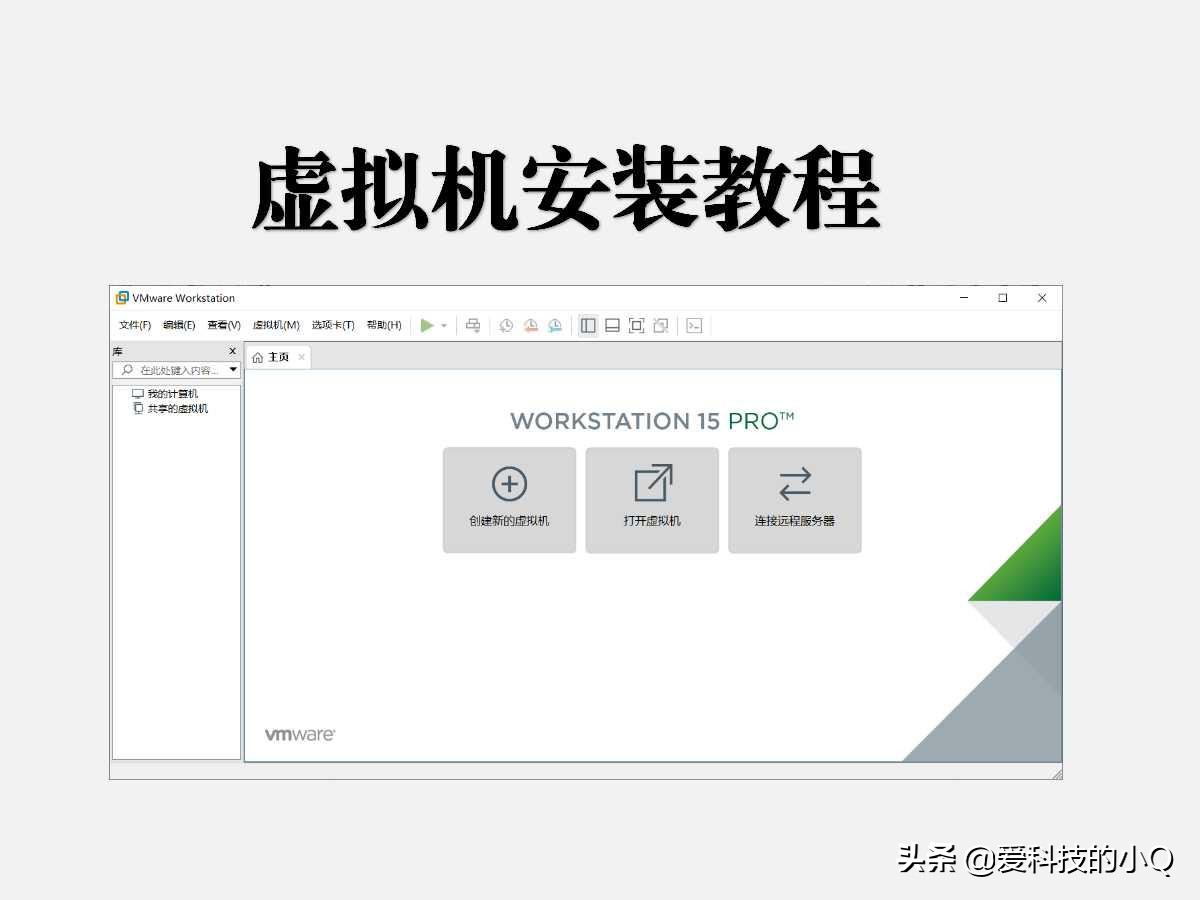The height and width of the screenshot is (900, 1200).
Task: Click the 创建新的虚拟机 button
Action: [x=509, y=500]
